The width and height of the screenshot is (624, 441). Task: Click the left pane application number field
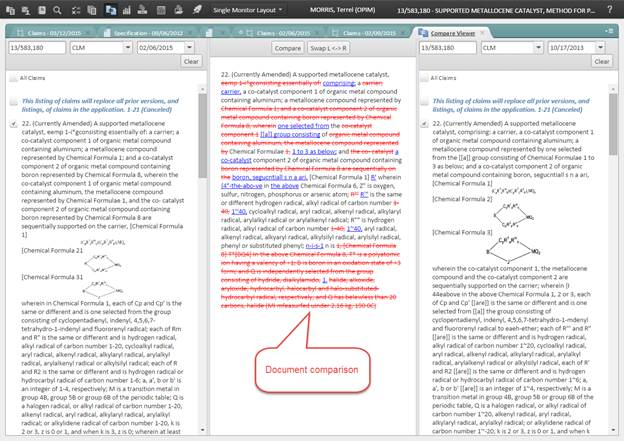37,47
